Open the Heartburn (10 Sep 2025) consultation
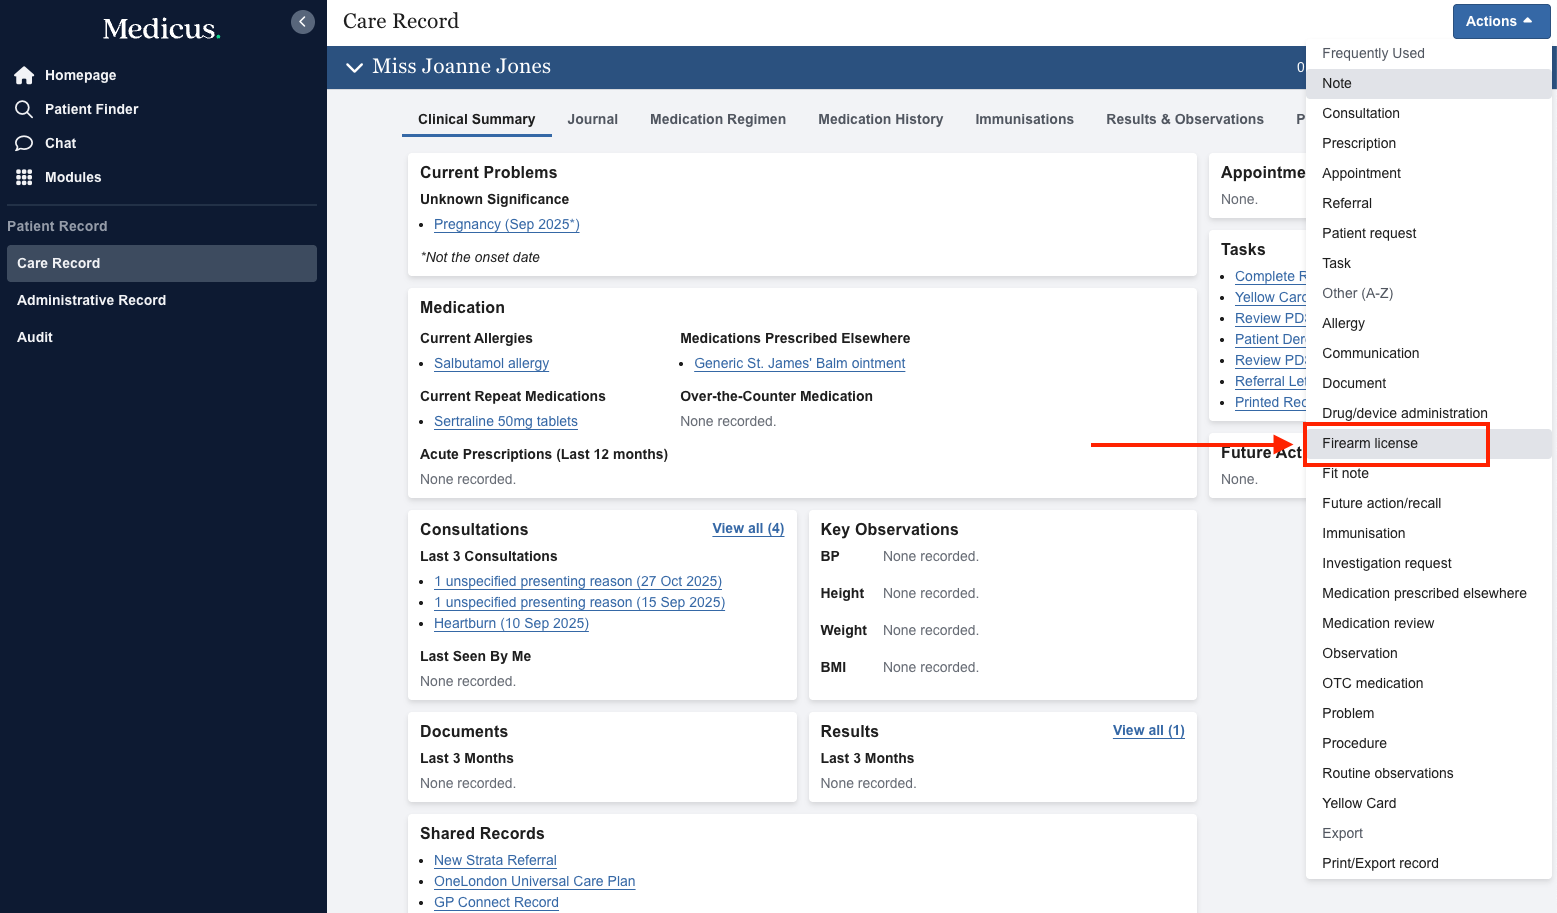This screenshot has height=913, width=1557. 511,623
